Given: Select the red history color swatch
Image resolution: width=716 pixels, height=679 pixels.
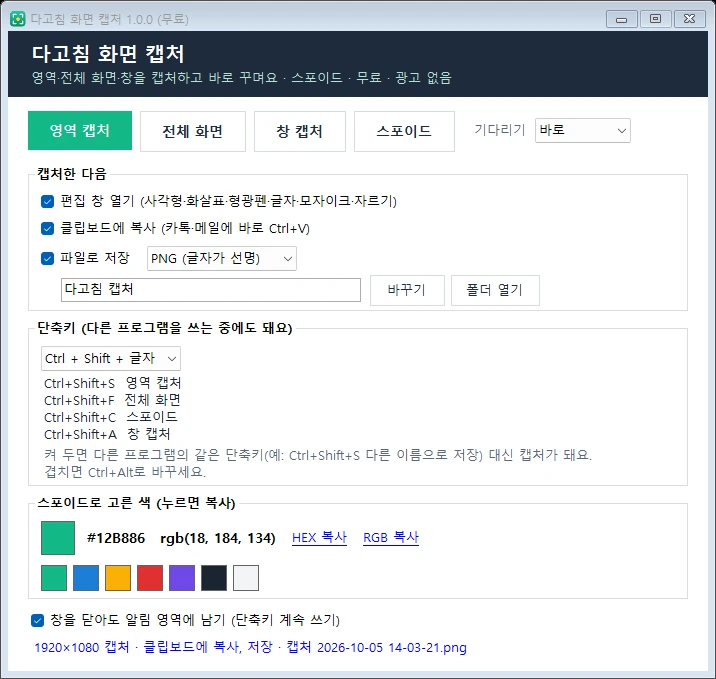Looking at the screenshot, I should coord(150,578).
